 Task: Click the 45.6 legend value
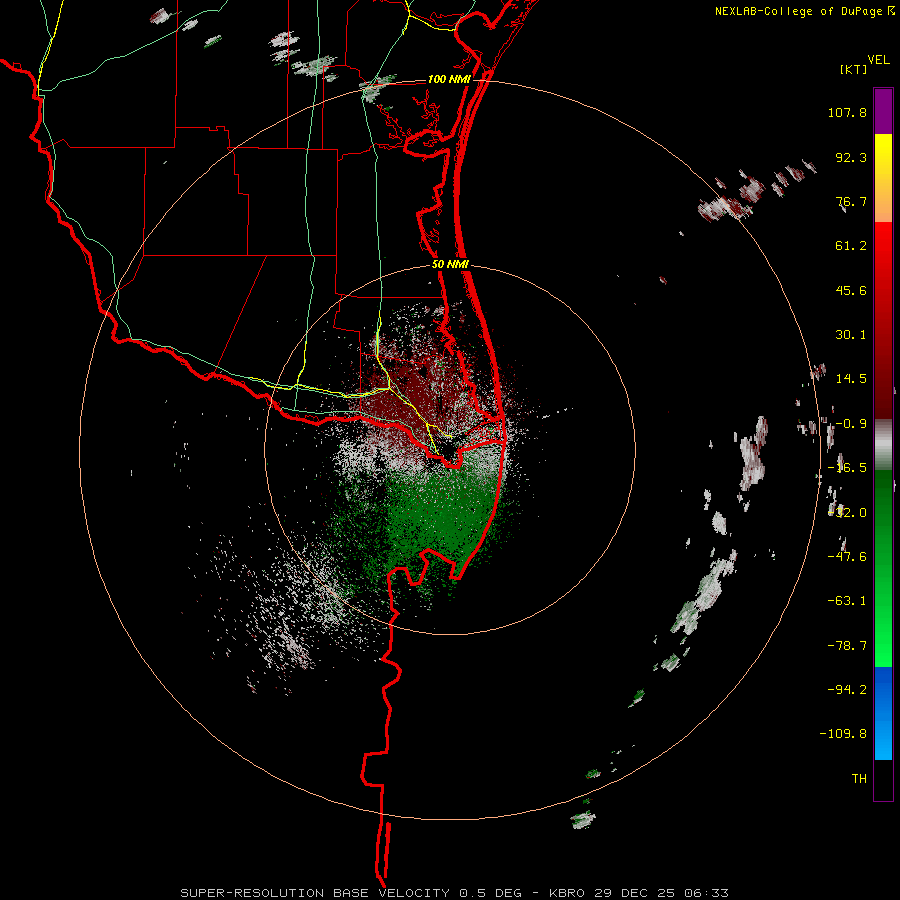[x=851, y=290]
